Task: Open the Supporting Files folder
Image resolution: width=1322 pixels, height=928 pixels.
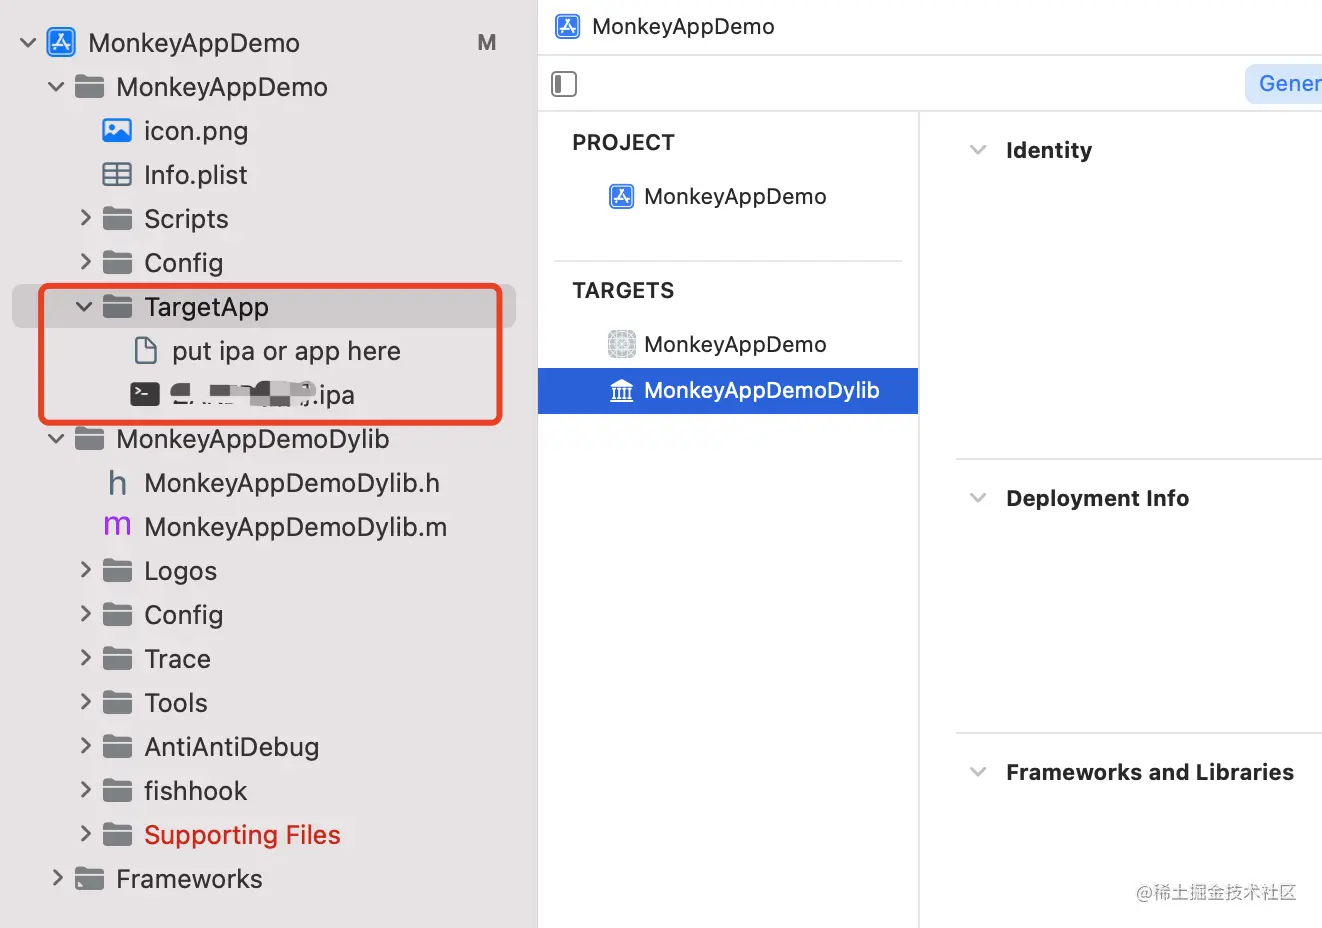Action: pos(242,834)
